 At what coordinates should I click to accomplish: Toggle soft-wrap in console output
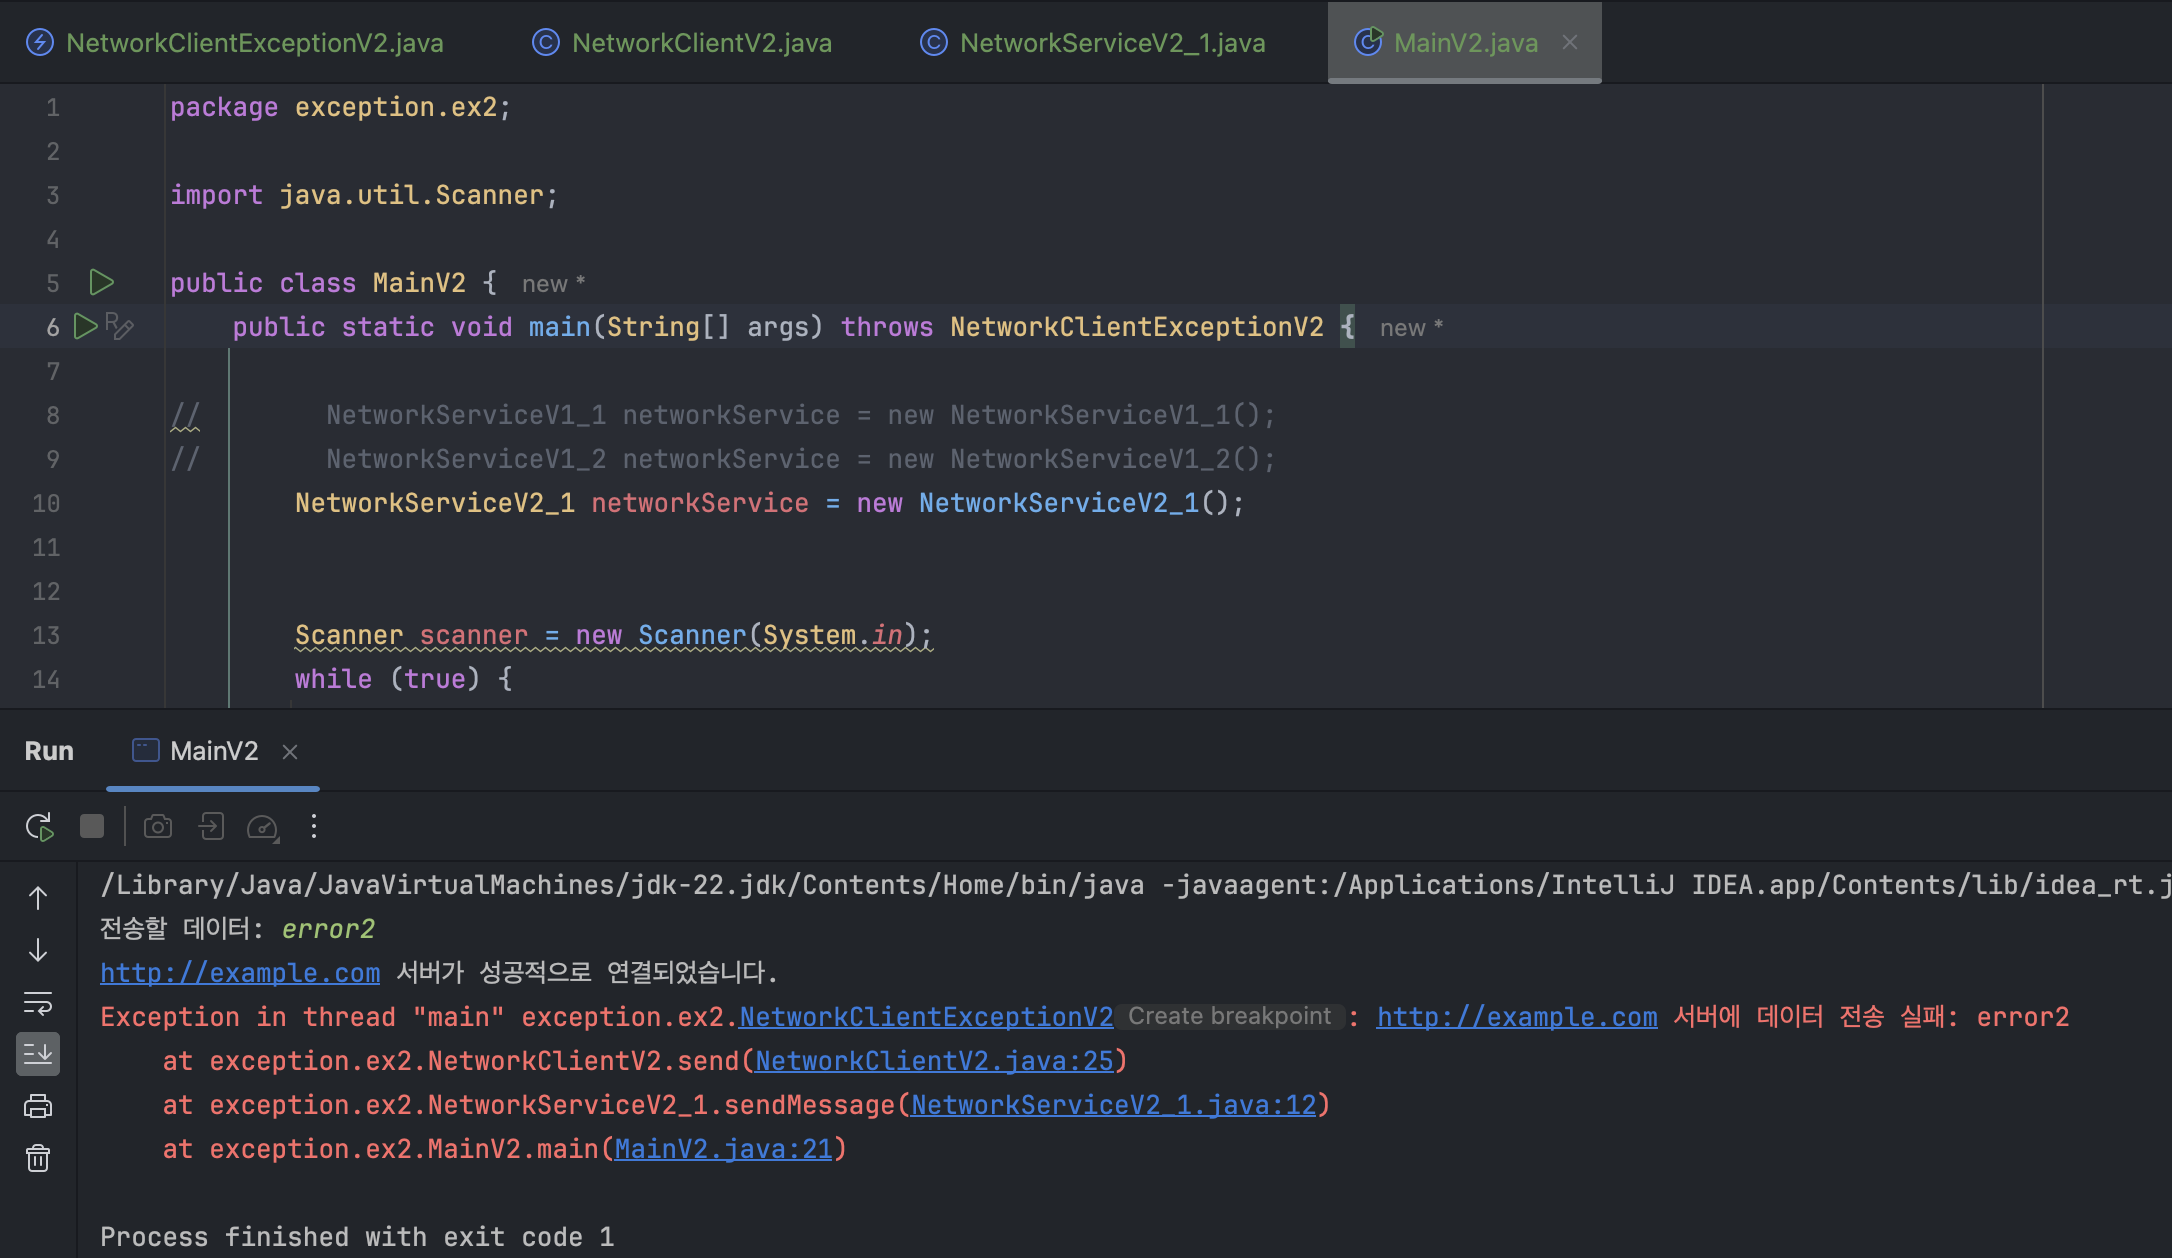point(38,1002)
